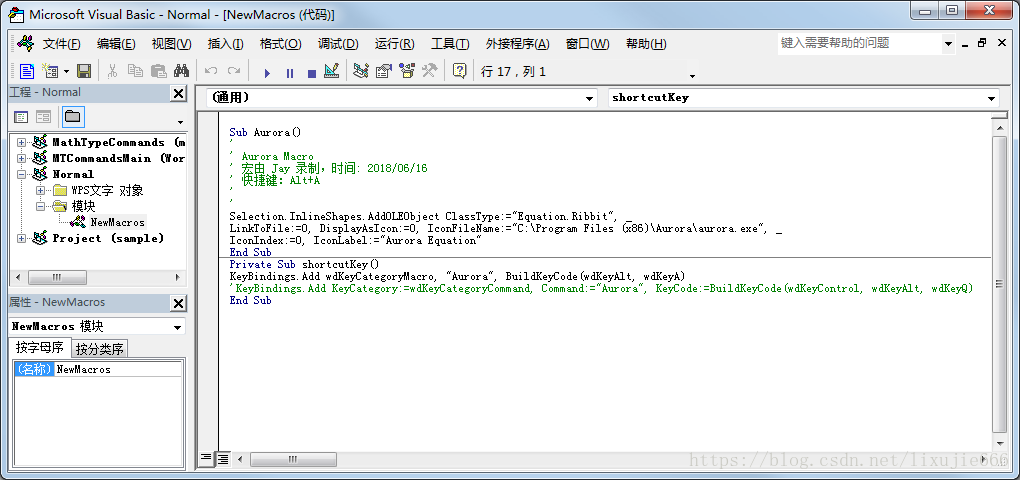
Task: Click project panel toolbar overflow arrow
Action: tap(180, 122)
